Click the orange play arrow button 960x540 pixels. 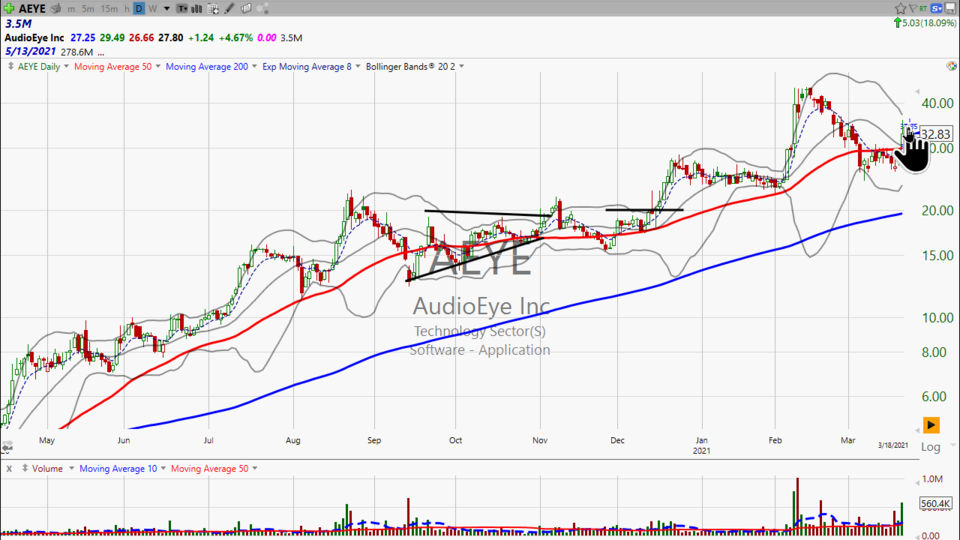tap(931, 424)
